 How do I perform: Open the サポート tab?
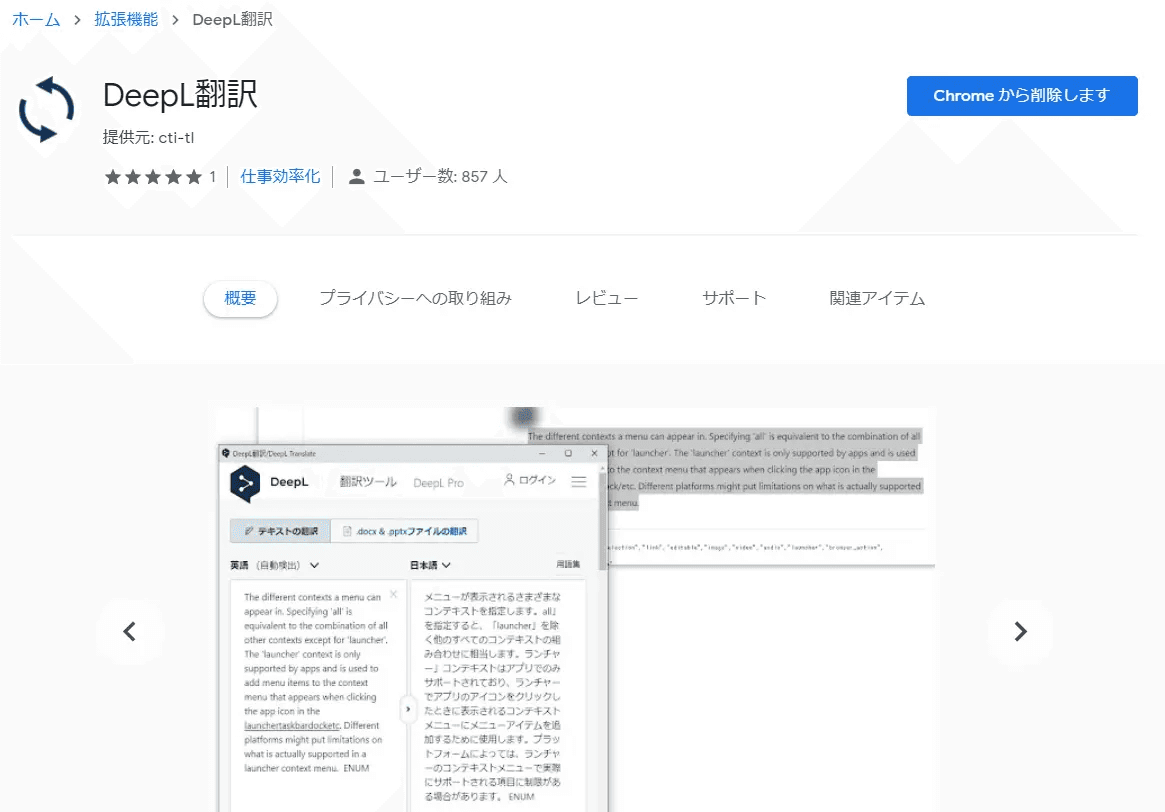733,299
